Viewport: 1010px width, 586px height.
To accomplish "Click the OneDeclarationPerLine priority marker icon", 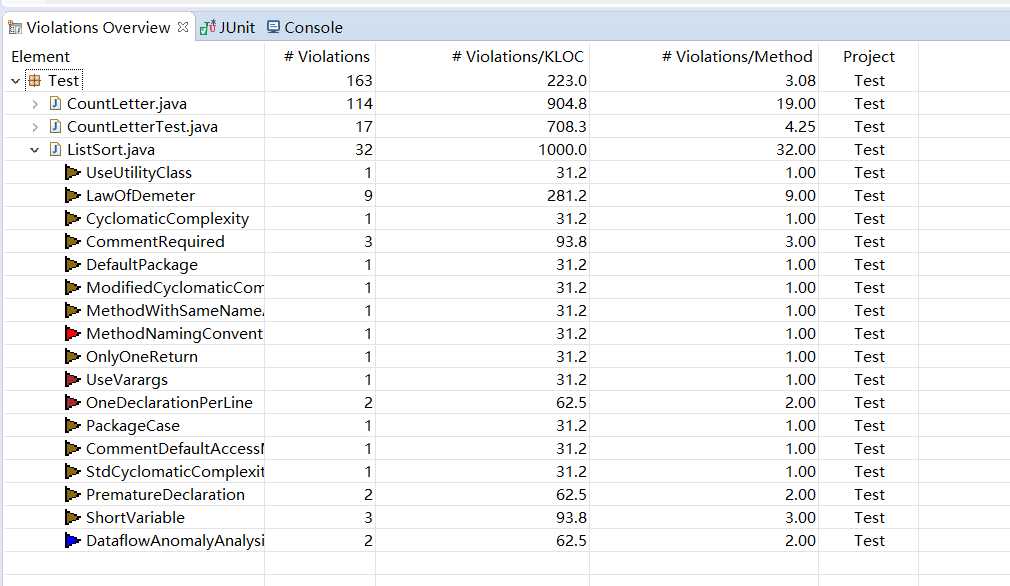I will pyautogui.click(x=73, y=403).
